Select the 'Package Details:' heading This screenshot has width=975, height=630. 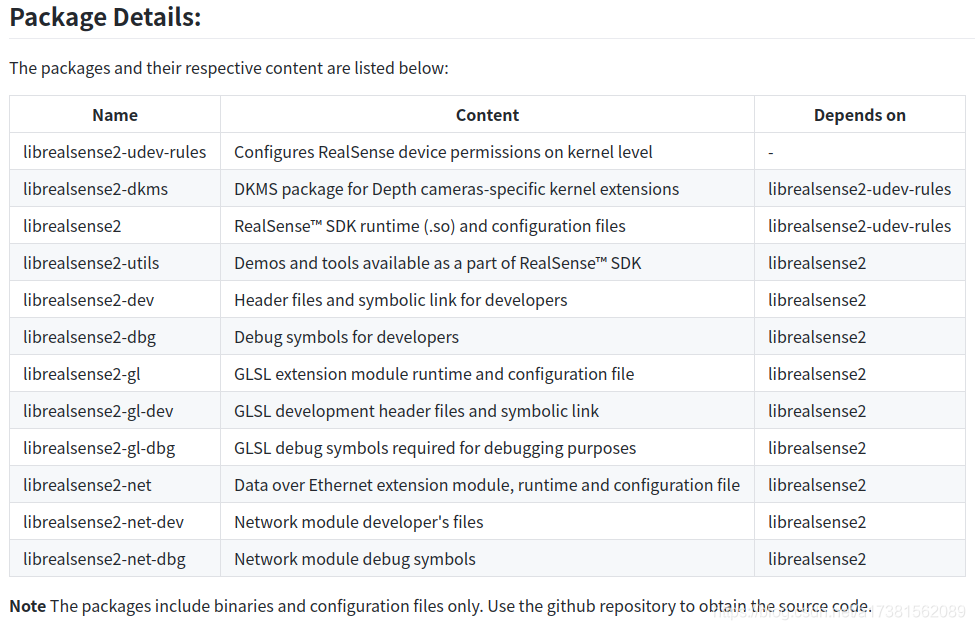coord(105,17)
